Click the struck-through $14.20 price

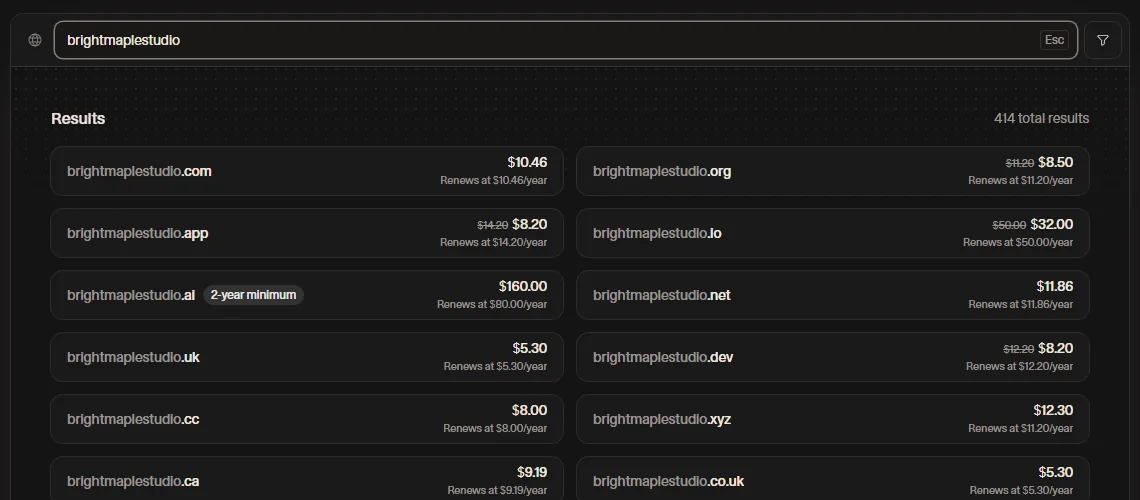click(492, 225)
